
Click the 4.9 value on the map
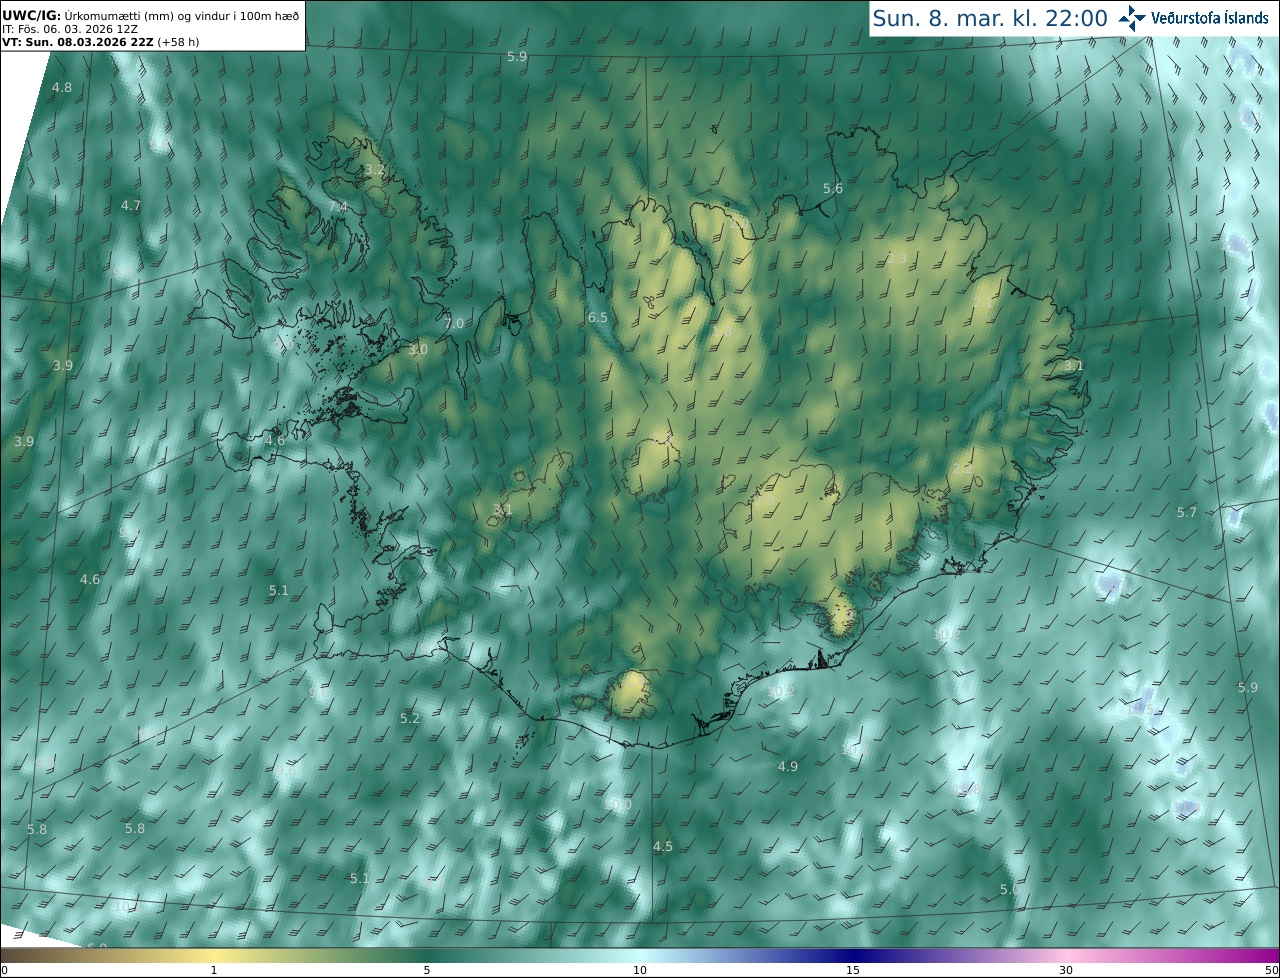tap(788, 767)
